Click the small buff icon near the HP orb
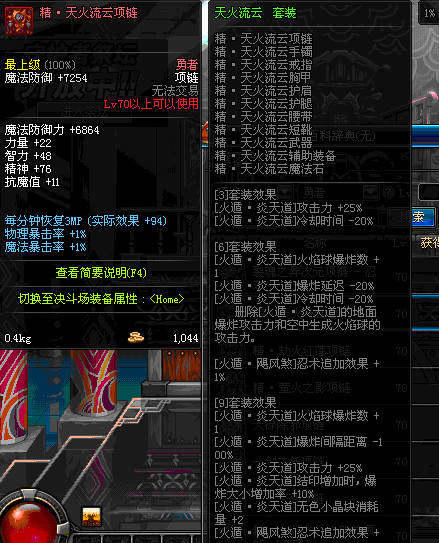The width and height of the screenshot is (439, 543). [91, 517]
